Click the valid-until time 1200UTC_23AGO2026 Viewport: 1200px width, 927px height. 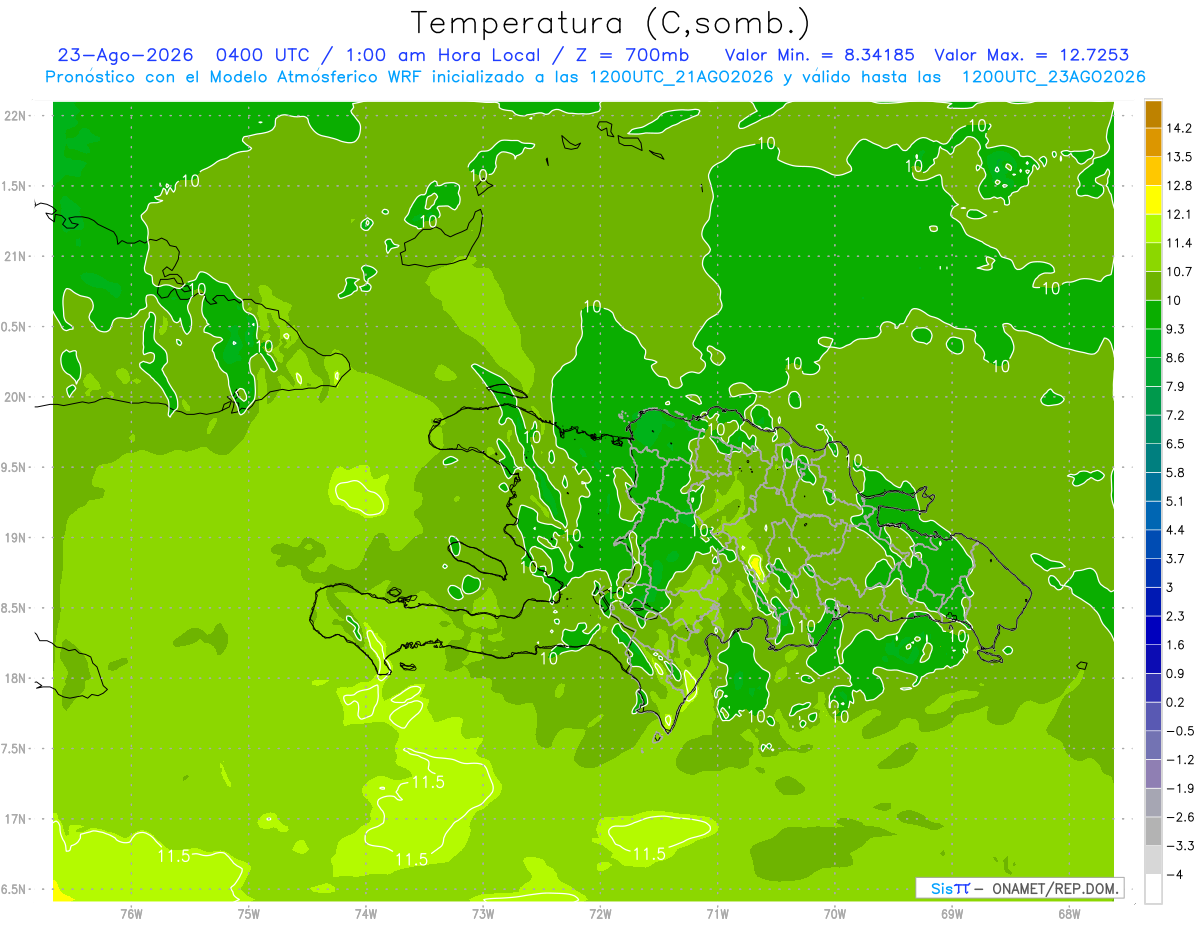coord(1053,77)
